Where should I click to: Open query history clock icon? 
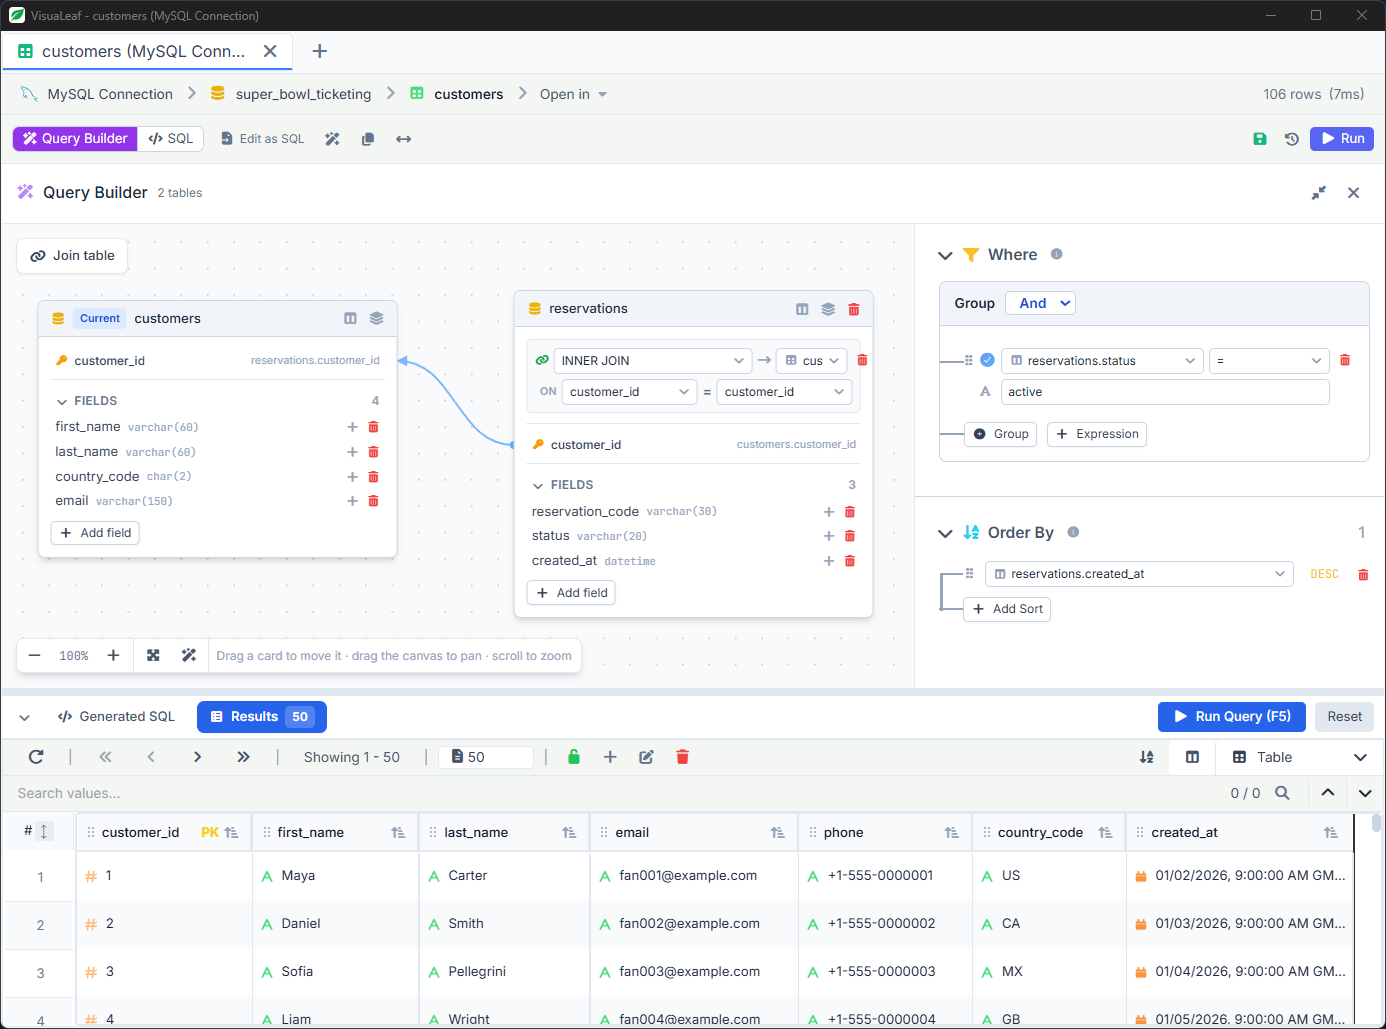click(x=1292, y=139)
